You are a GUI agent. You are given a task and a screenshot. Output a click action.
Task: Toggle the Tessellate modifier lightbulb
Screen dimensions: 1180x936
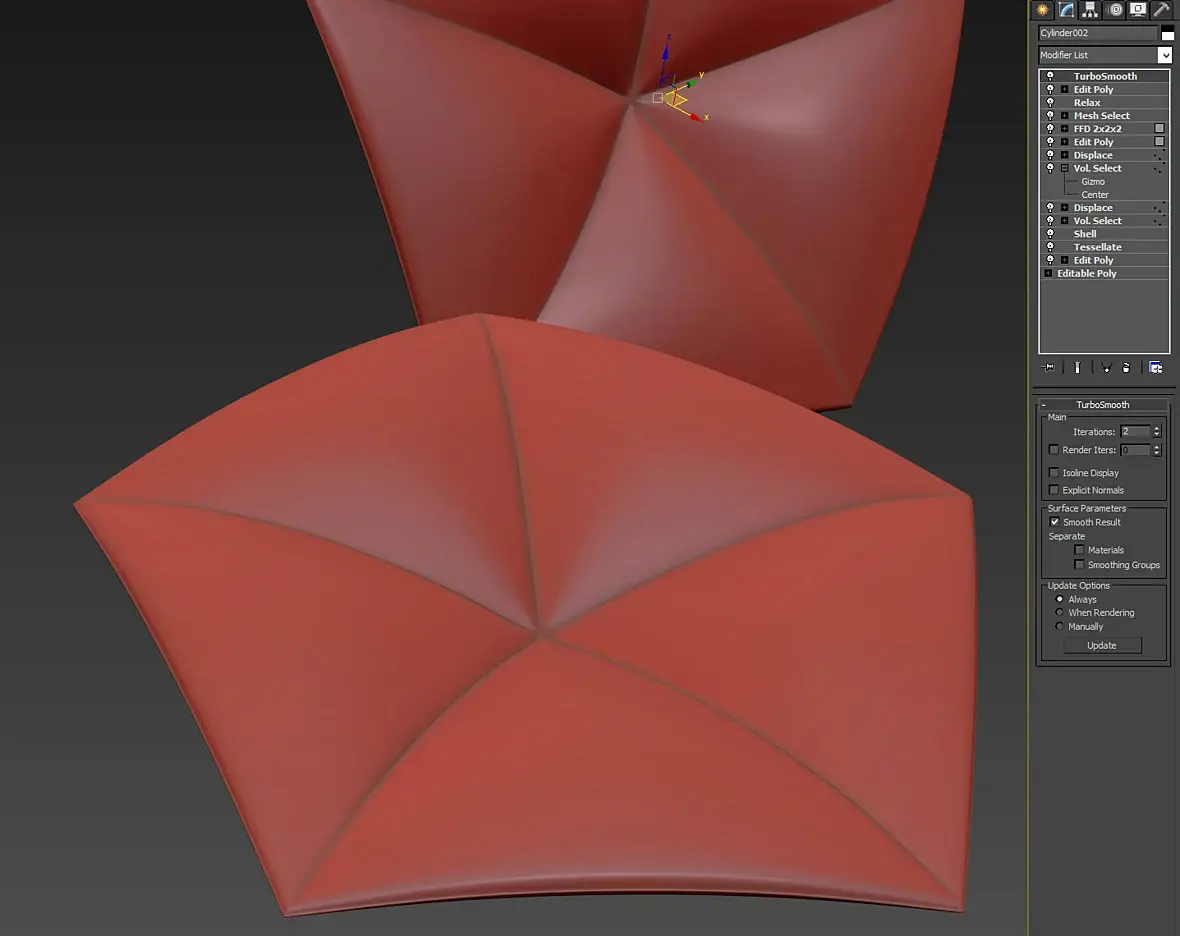[x=1051, y=247]
